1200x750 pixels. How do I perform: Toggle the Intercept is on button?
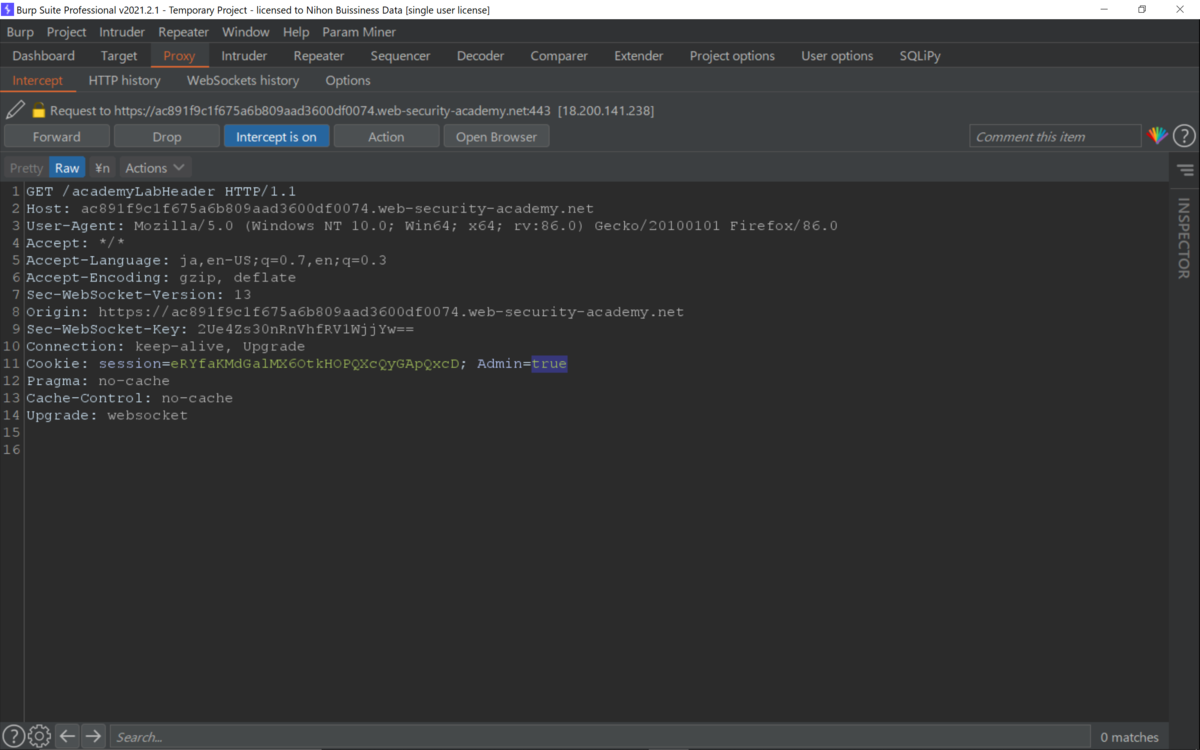pyautogui.click(x=276, y=136)
